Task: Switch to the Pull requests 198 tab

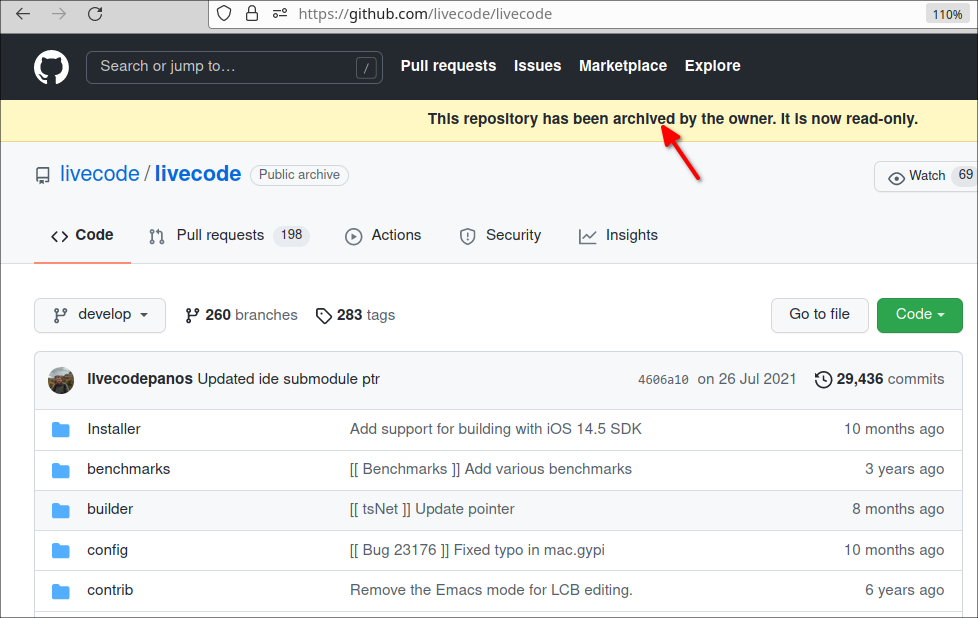Action: (x=229, y=236)
